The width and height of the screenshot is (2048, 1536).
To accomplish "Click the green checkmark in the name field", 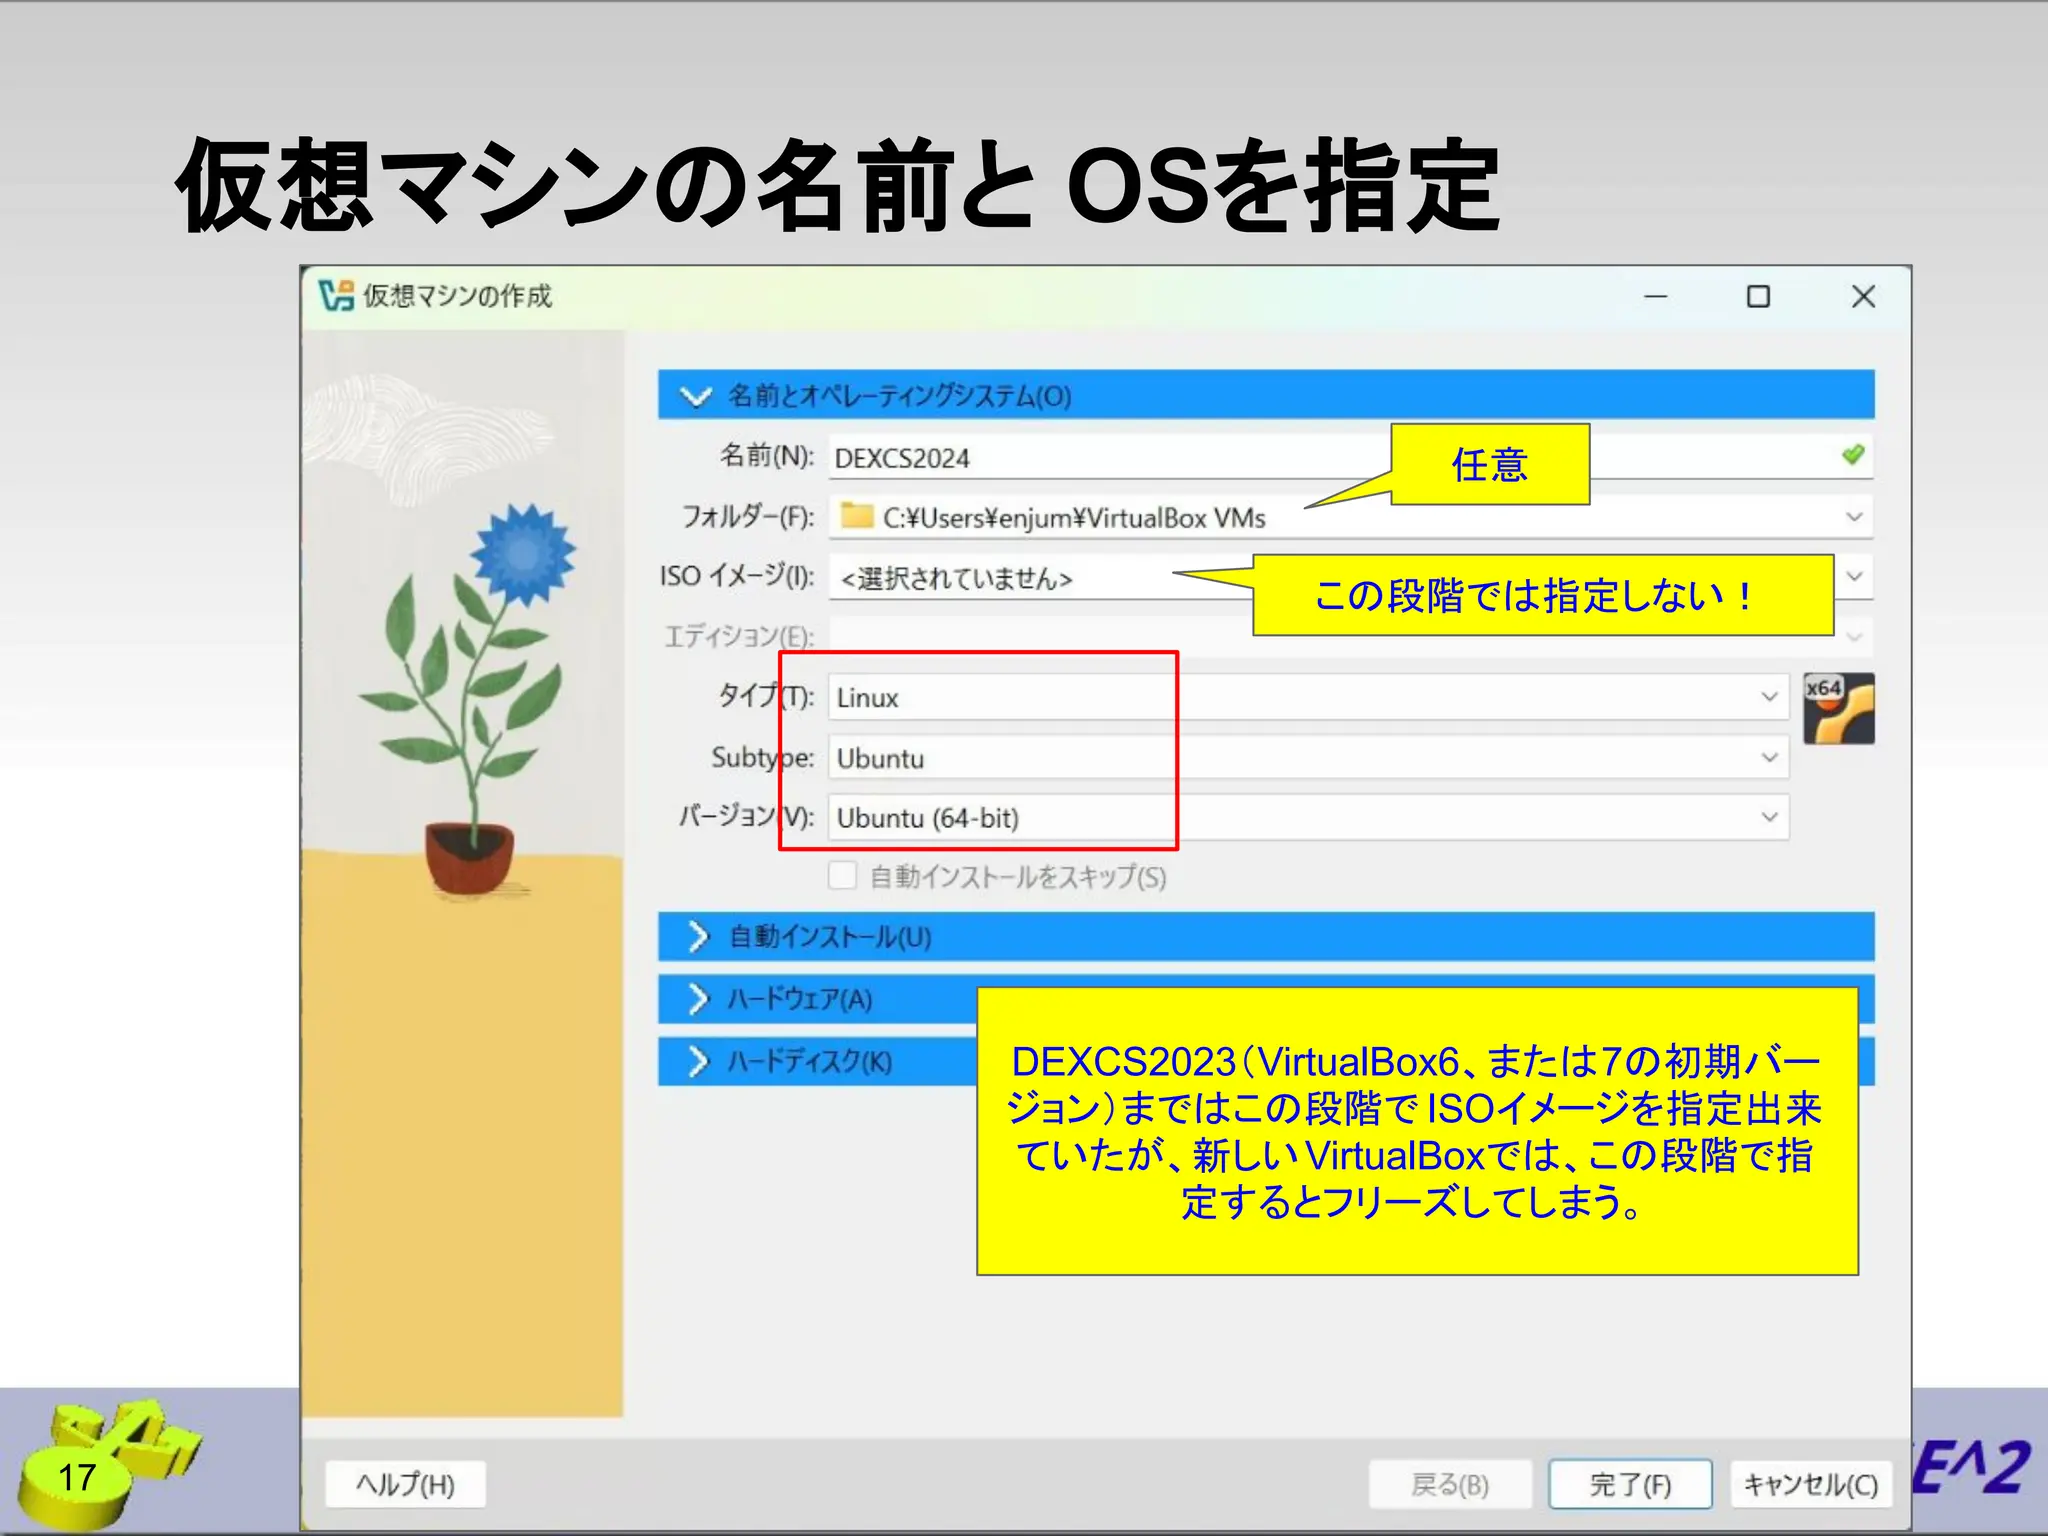I will tap(1853, 455).
